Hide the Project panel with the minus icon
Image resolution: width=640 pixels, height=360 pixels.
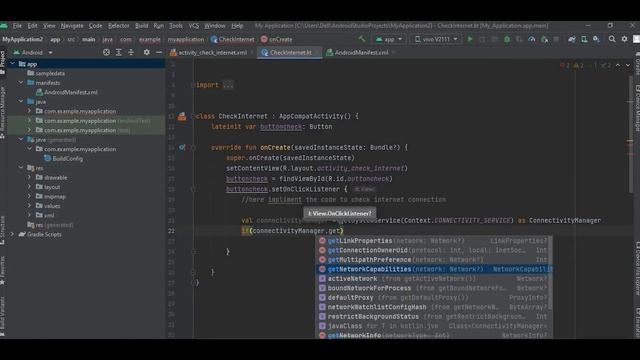click(x=159, y=52)
